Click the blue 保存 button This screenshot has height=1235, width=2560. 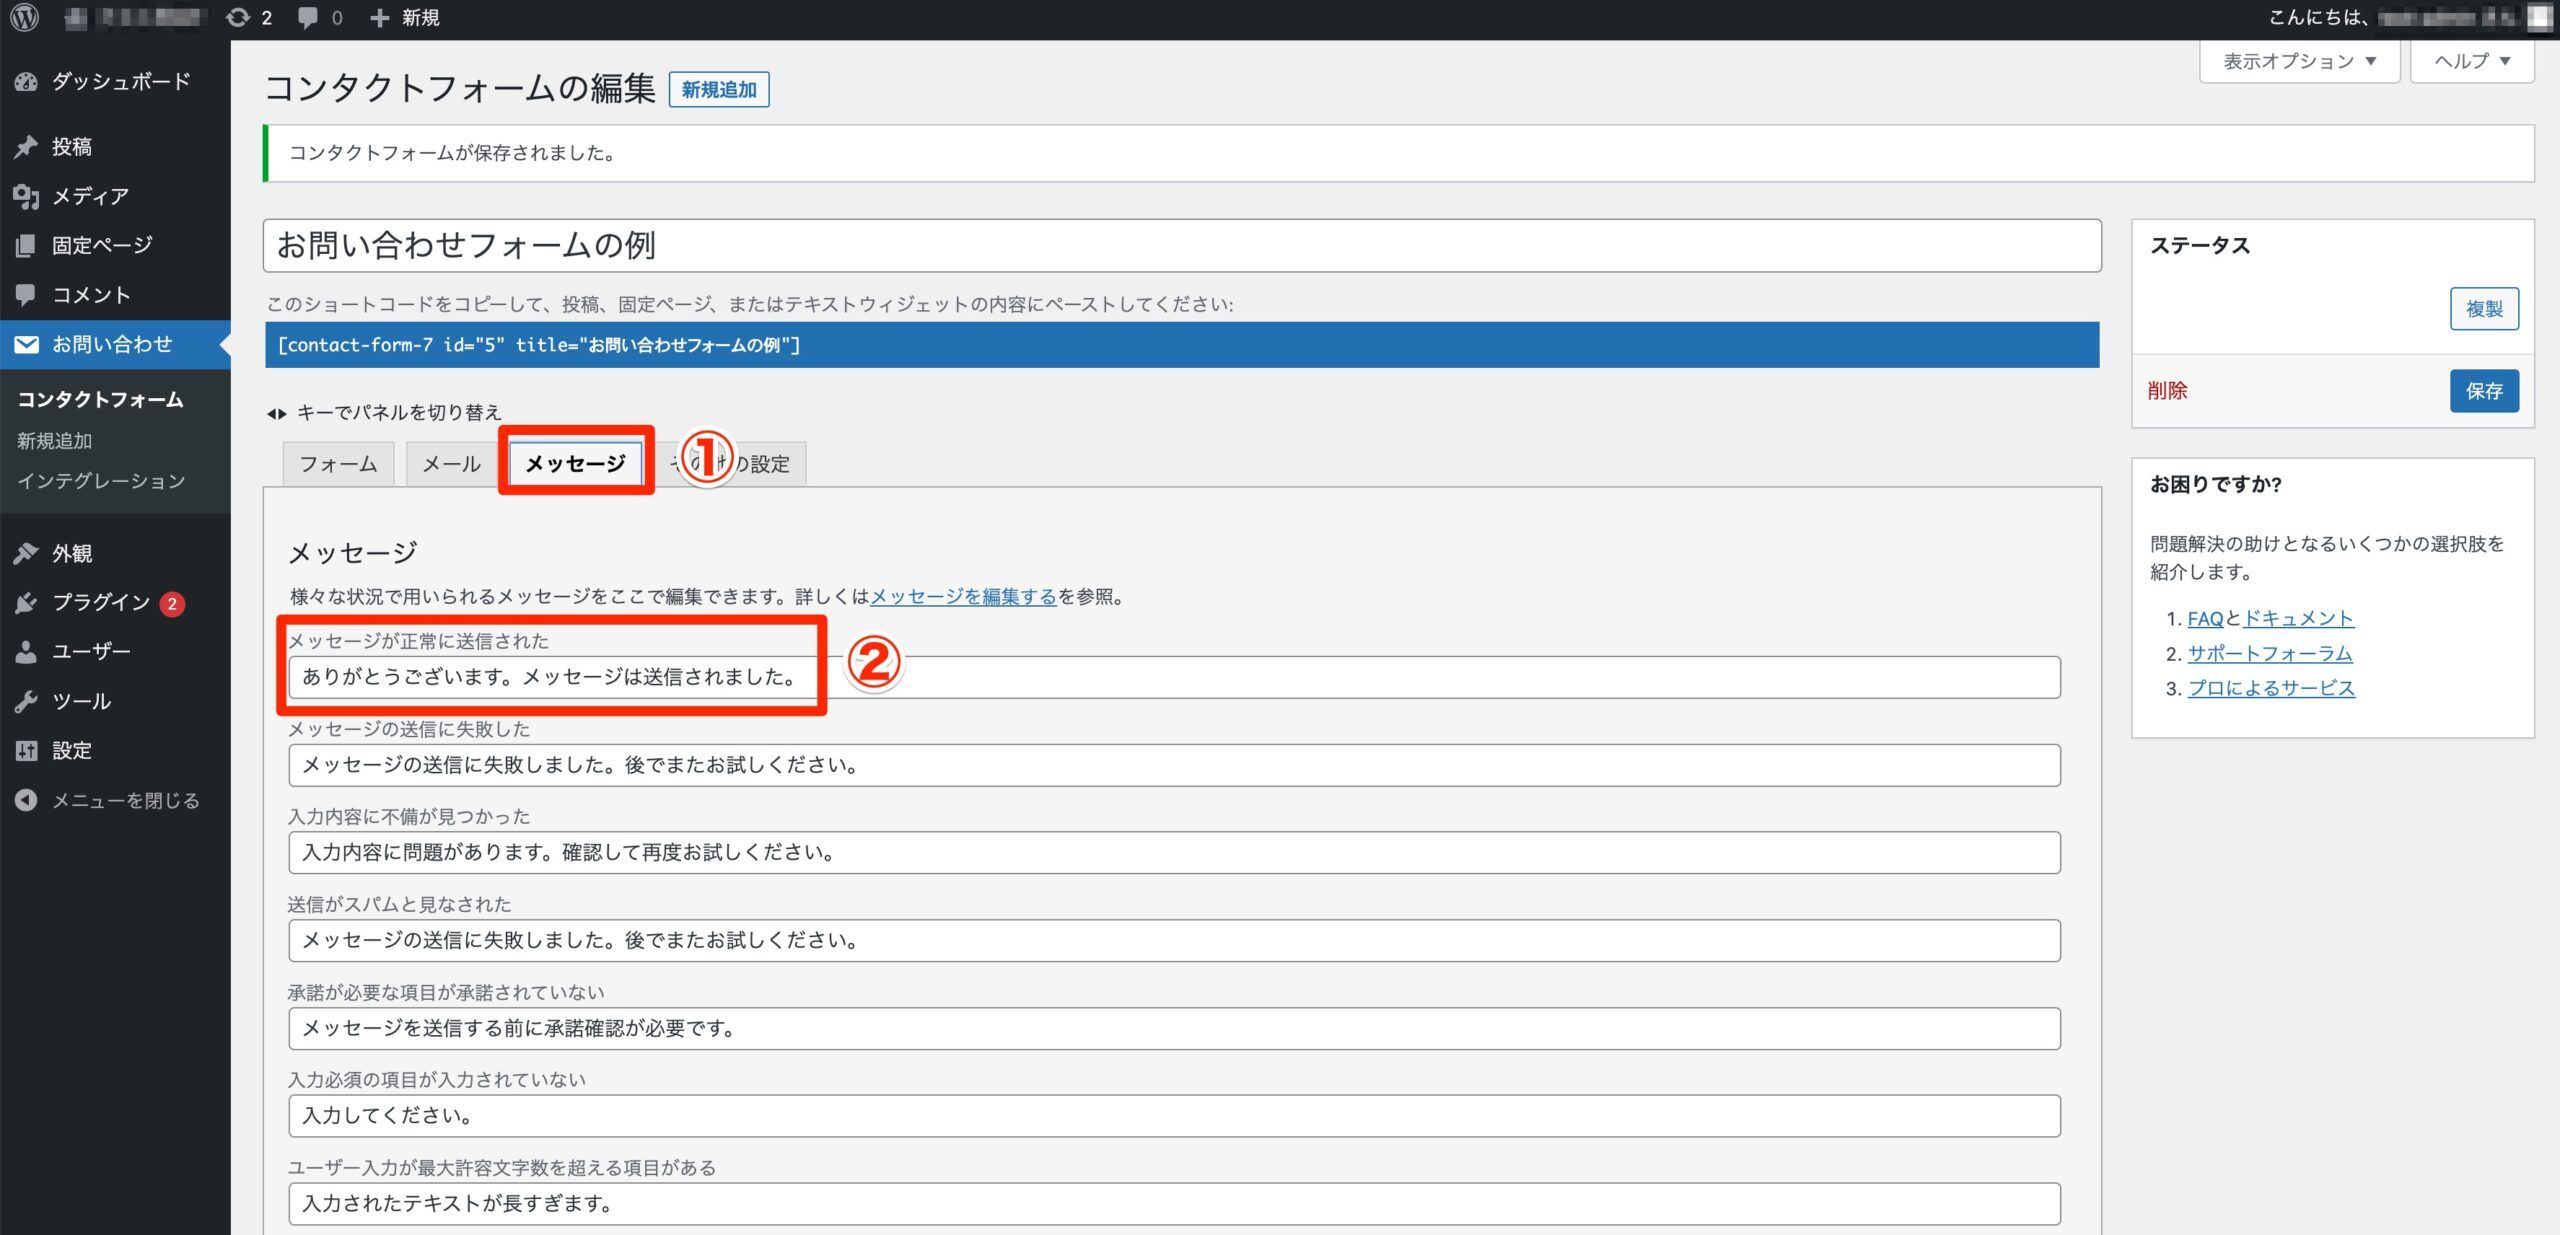click(x=2483, y=391)
